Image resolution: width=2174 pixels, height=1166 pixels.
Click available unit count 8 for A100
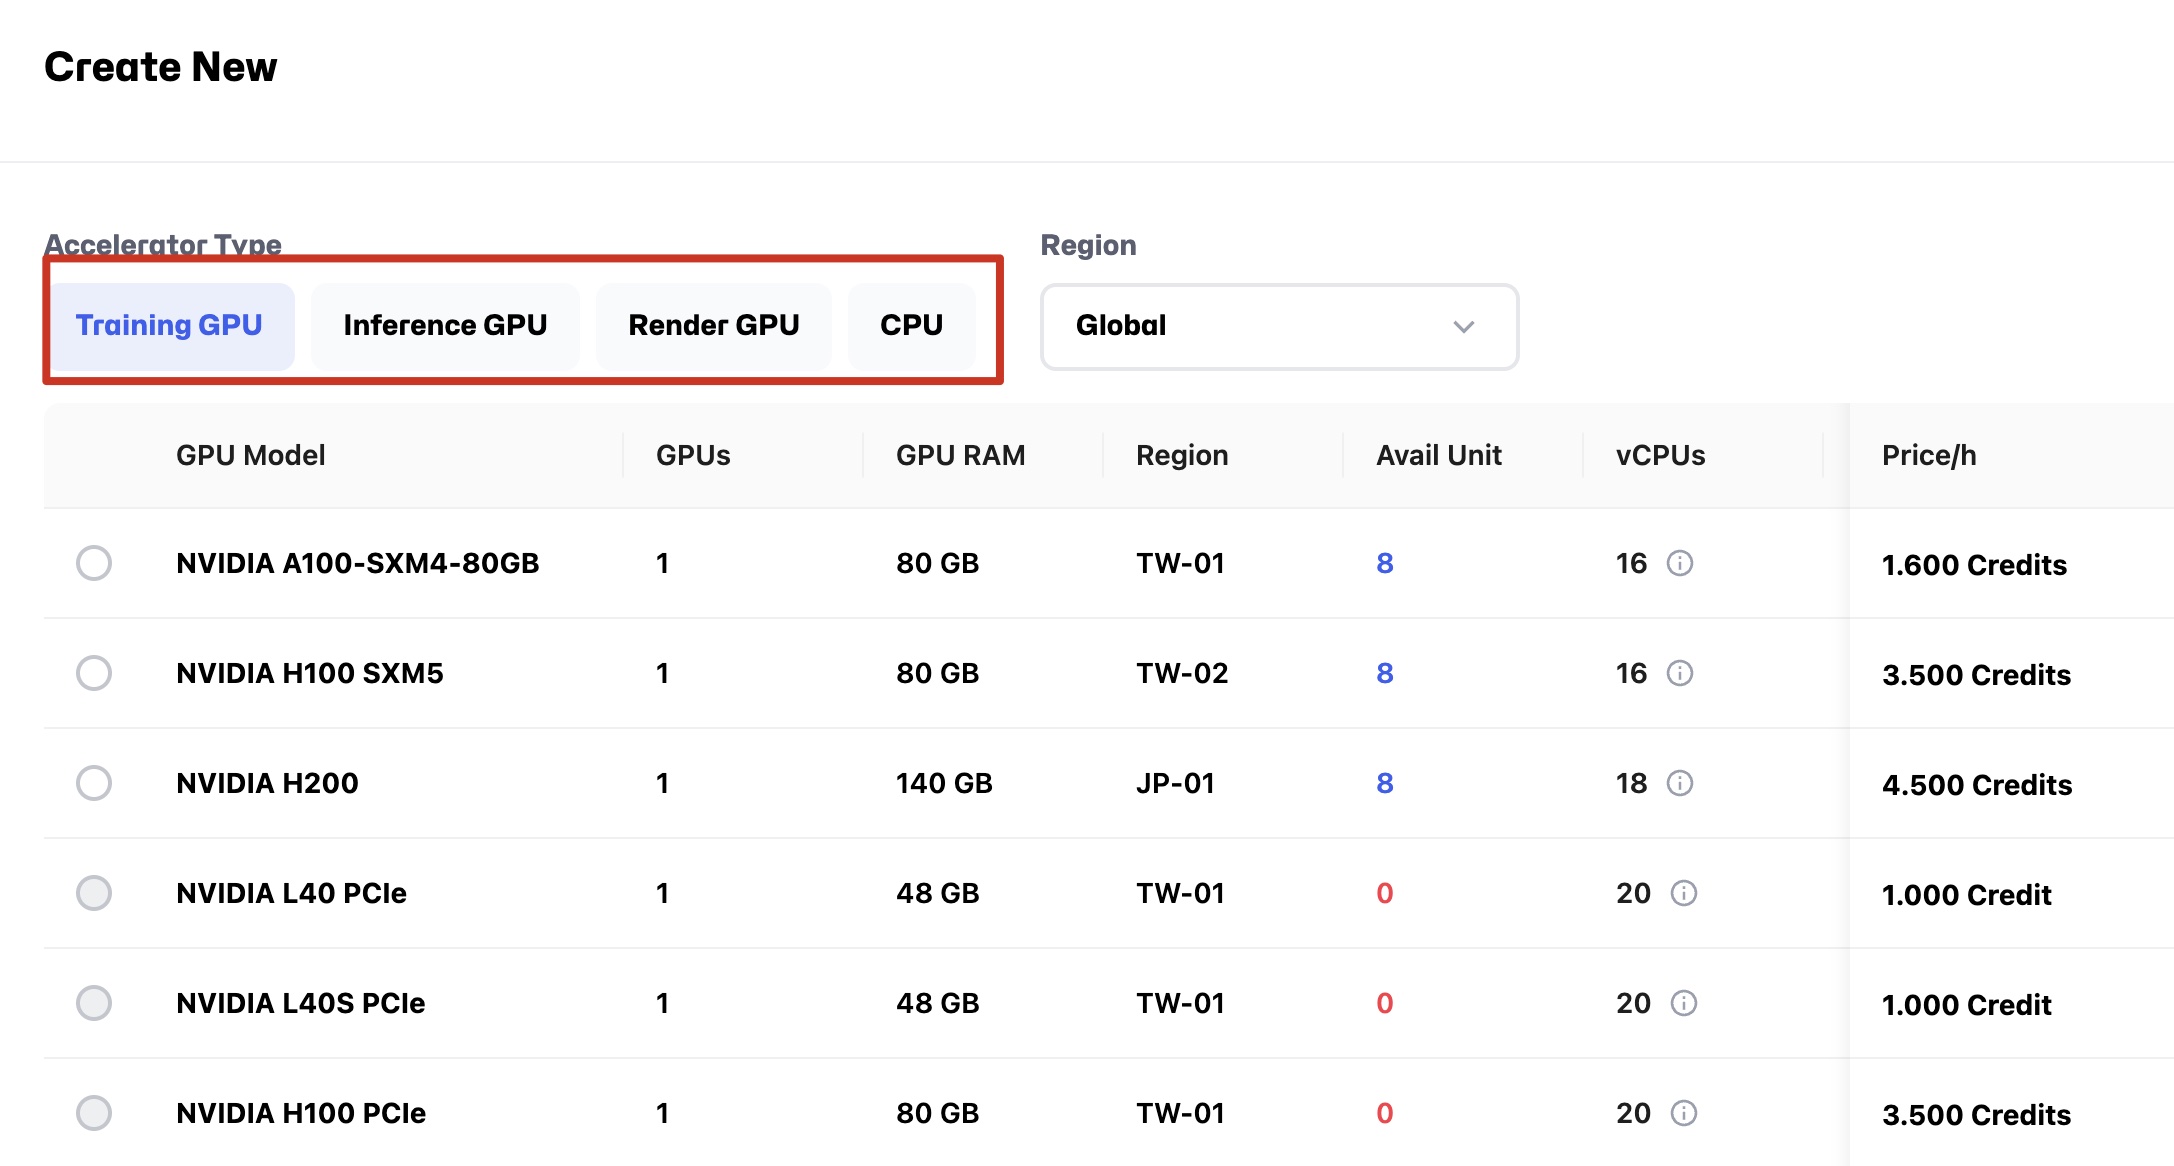1384,563
